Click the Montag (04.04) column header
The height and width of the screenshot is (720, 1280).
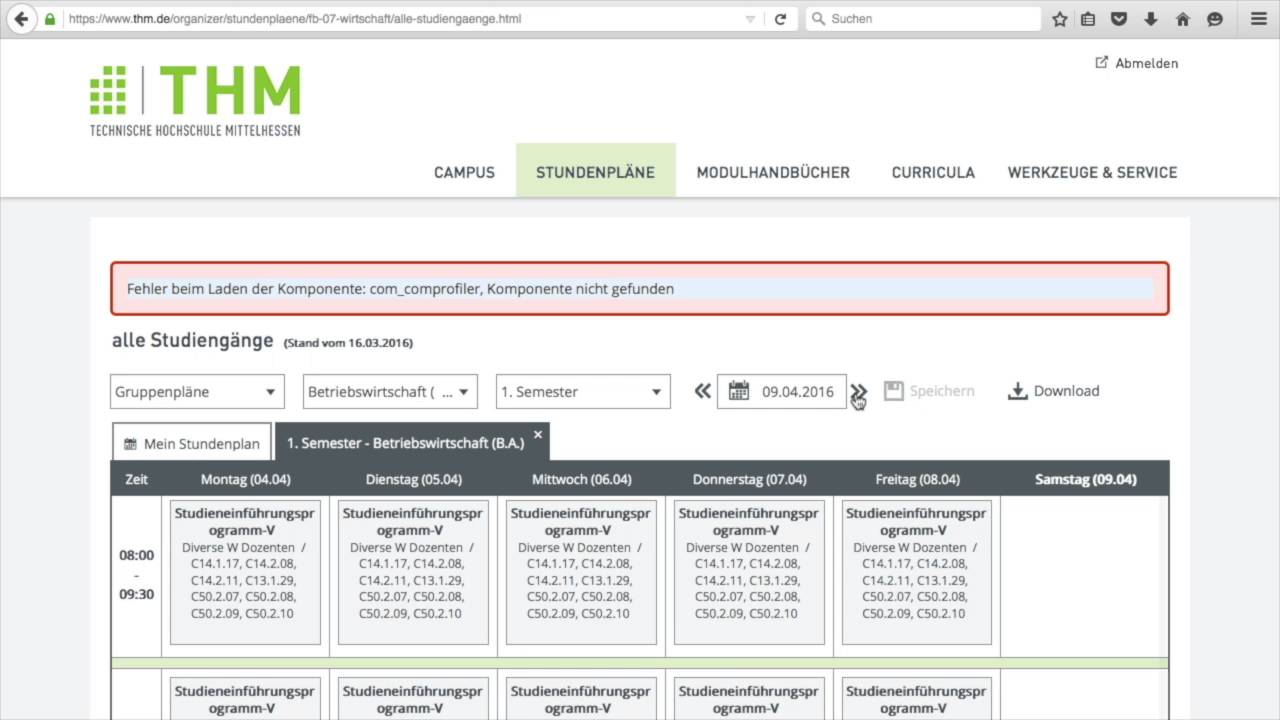click(245, 479)
